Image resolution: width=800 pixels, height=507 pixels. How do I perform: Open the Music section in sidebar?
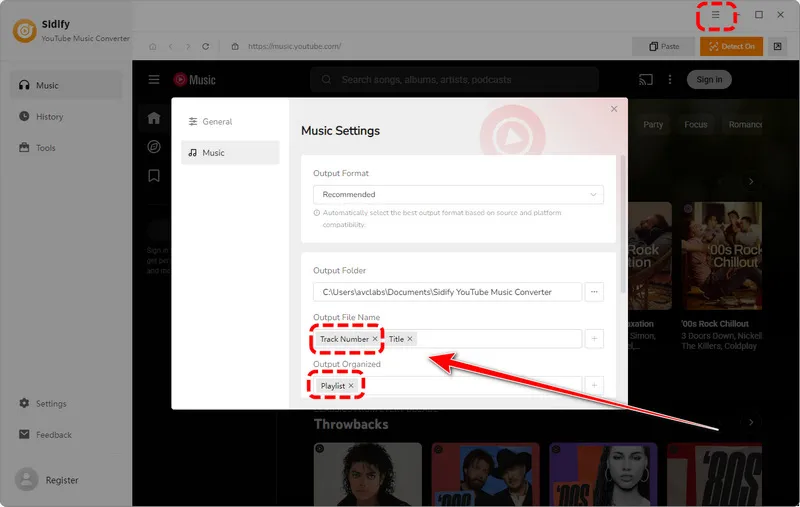point(66,85)
